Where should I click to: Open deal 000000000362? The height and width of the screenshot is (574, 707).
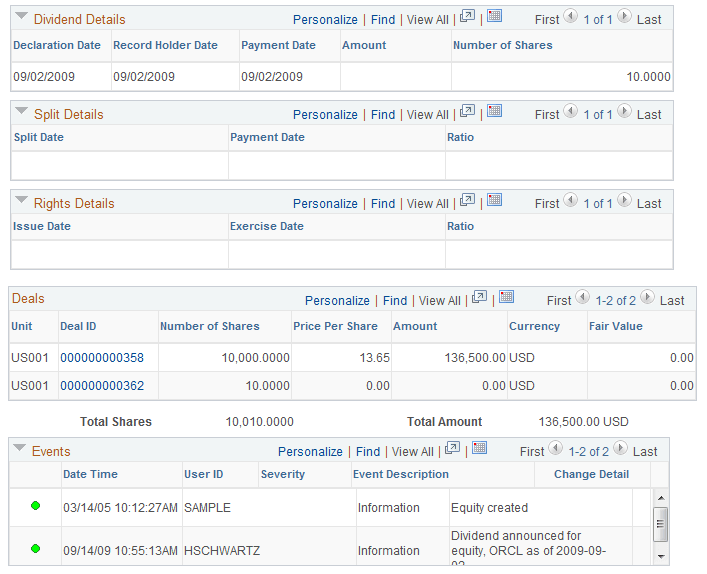coord(102,386)
